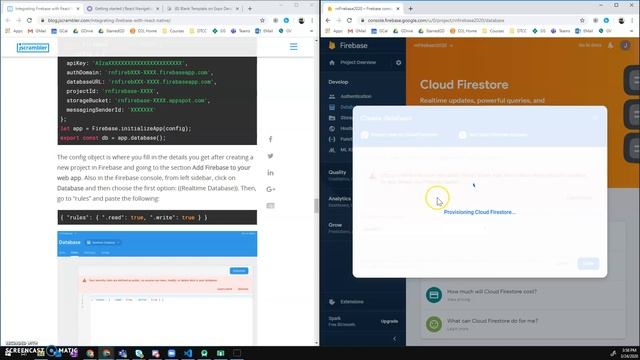This screenshot has width=640, height=360.
Task: Expand the Grow section in sidebar
Action: point(335,225)
